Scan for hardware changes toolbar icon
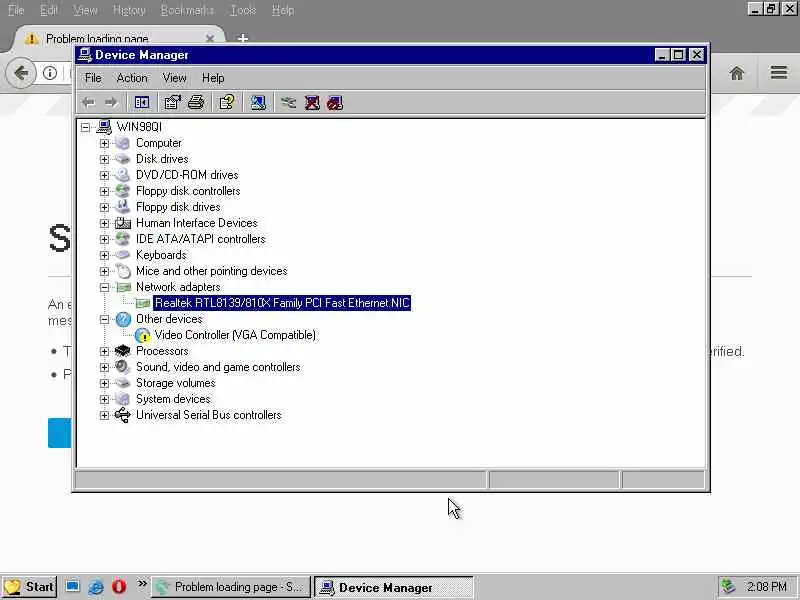The width and height of the screenshot is (800, 600). [x=258, y=103]
